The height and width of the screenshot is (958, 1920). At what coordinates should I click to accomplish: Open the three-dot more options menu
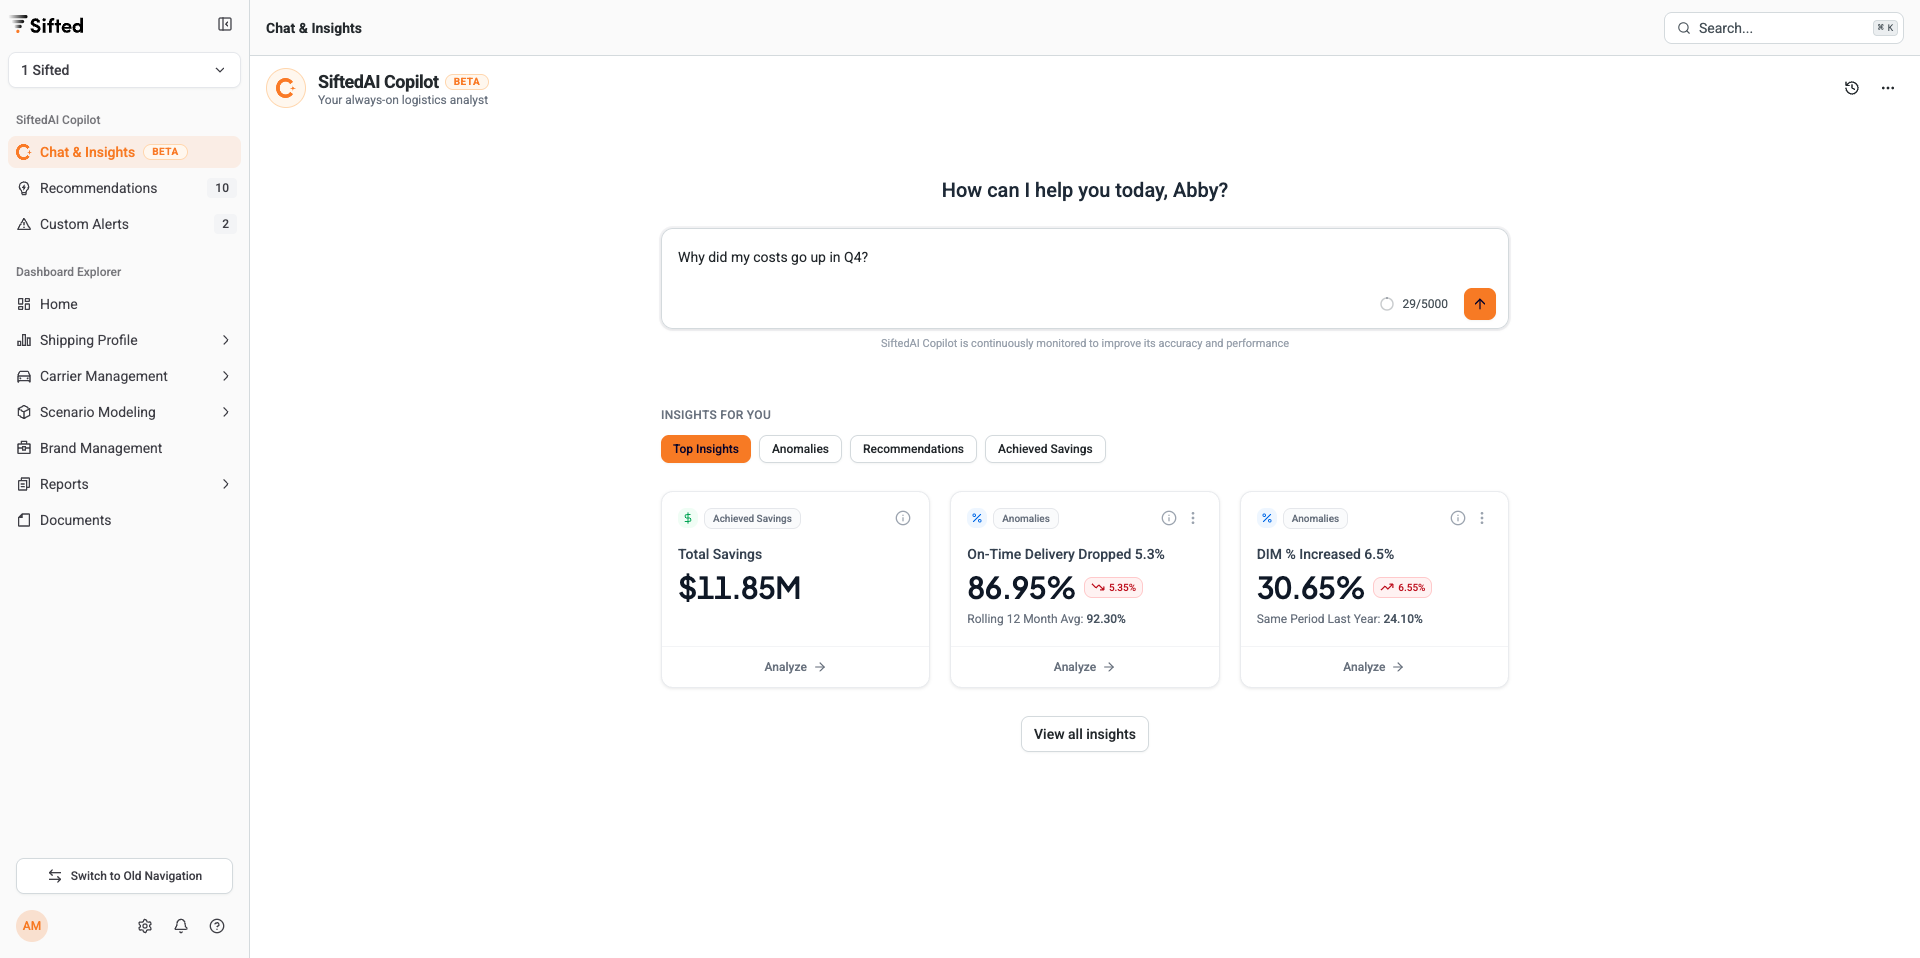1887,88
